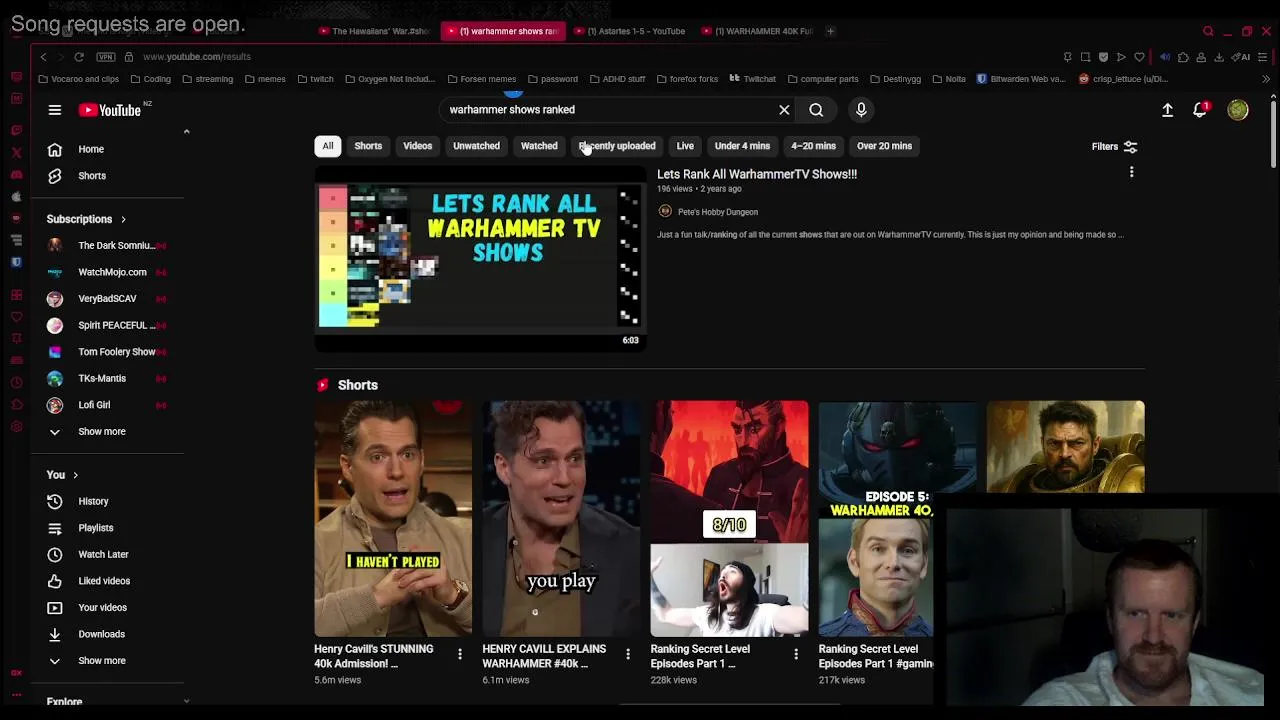Open the streaming bookmarks folder
Screen dimensions: 1280x720
click(x=207, y=79)
